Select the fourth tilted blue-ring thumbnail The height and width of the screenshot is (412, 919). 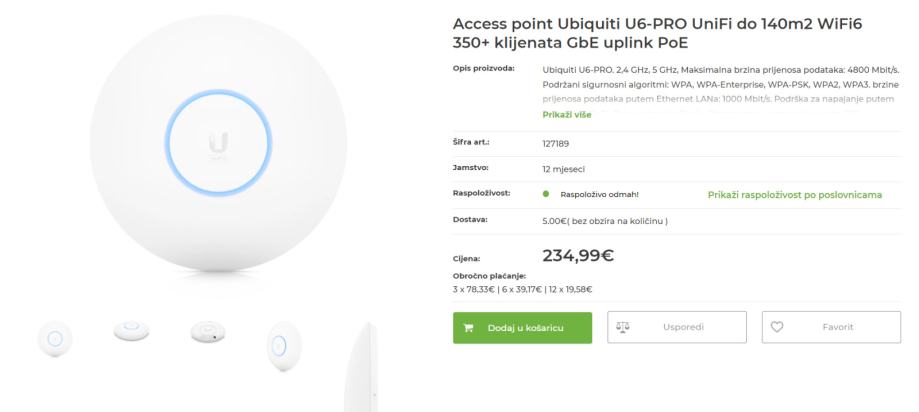(x=279, y=342)
